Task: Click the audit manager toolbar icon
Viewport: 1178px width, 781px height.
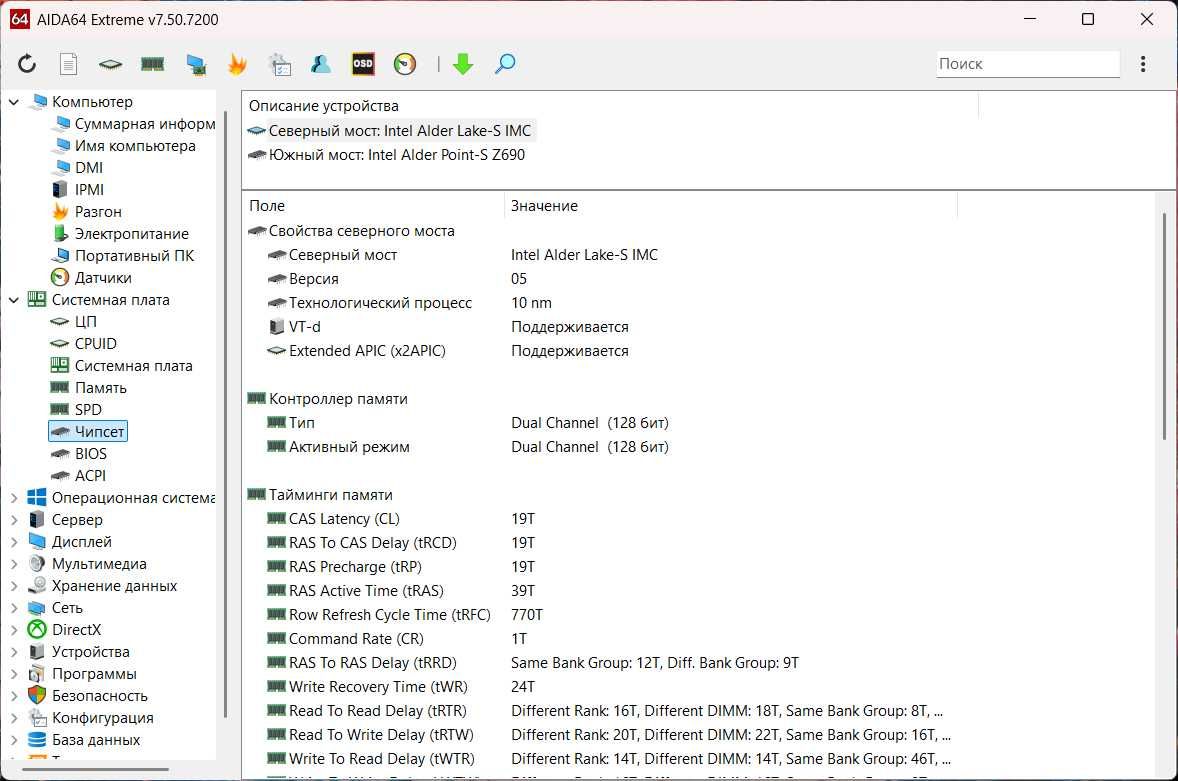Action: [279, 65]
